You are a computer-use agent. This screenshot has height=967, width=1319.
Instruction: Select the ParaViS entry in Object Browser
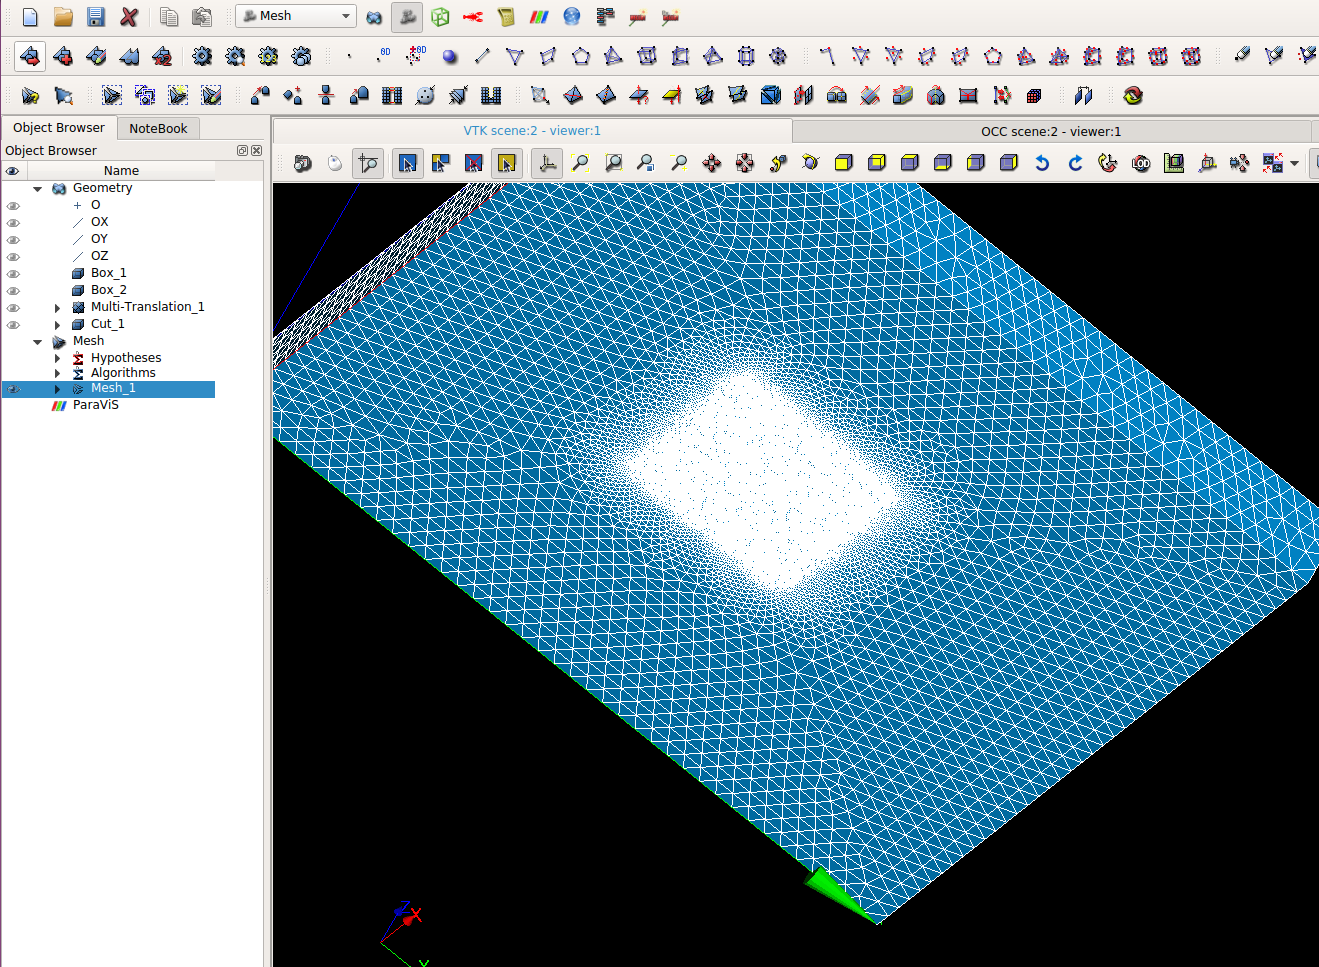click(95, 405)
